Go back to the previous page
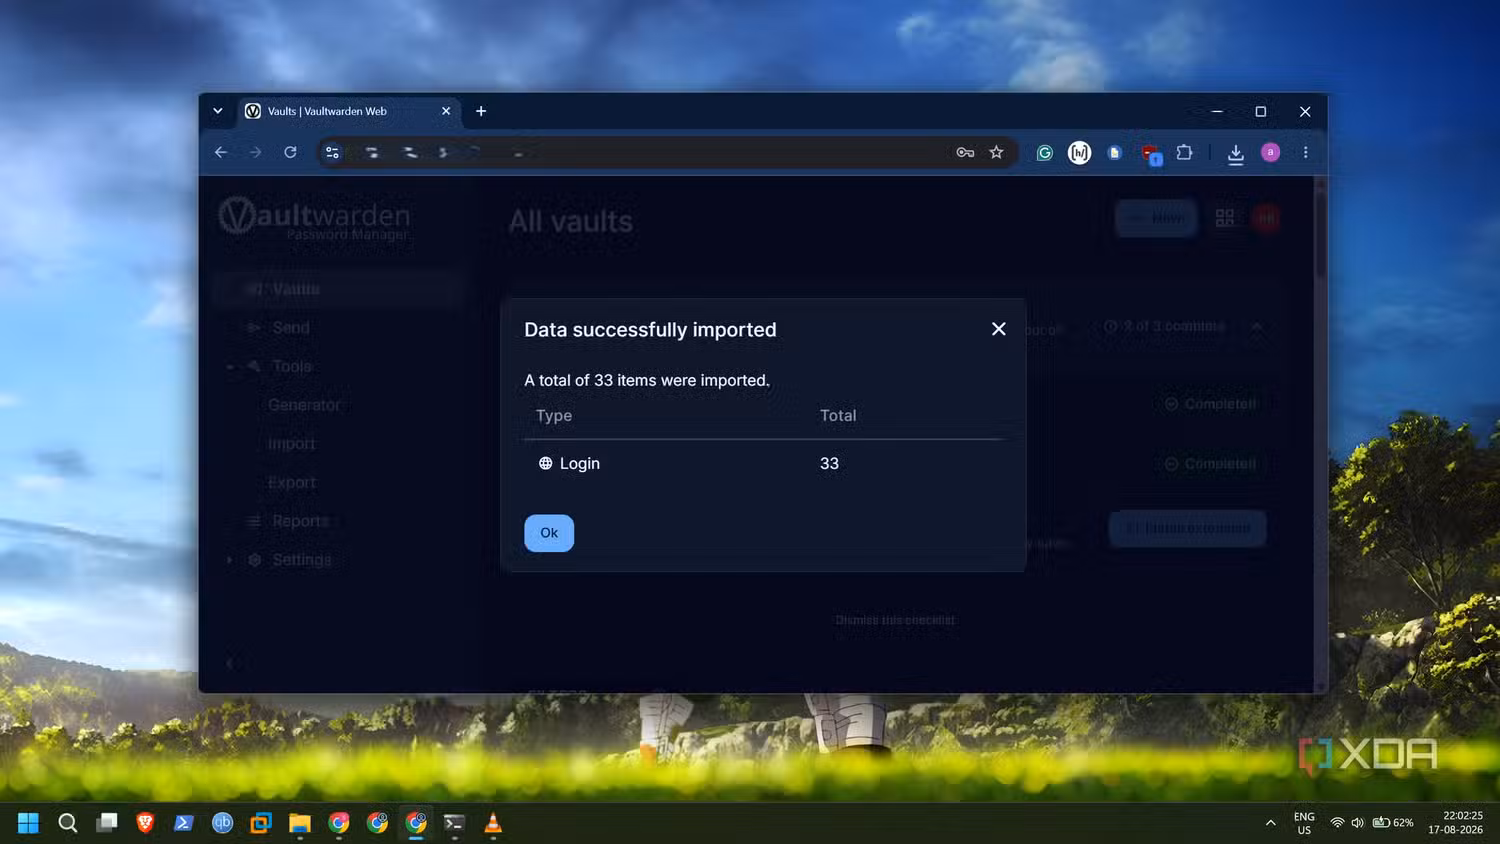Screen dimensions: 1500x844 click(x=221, y=152)
